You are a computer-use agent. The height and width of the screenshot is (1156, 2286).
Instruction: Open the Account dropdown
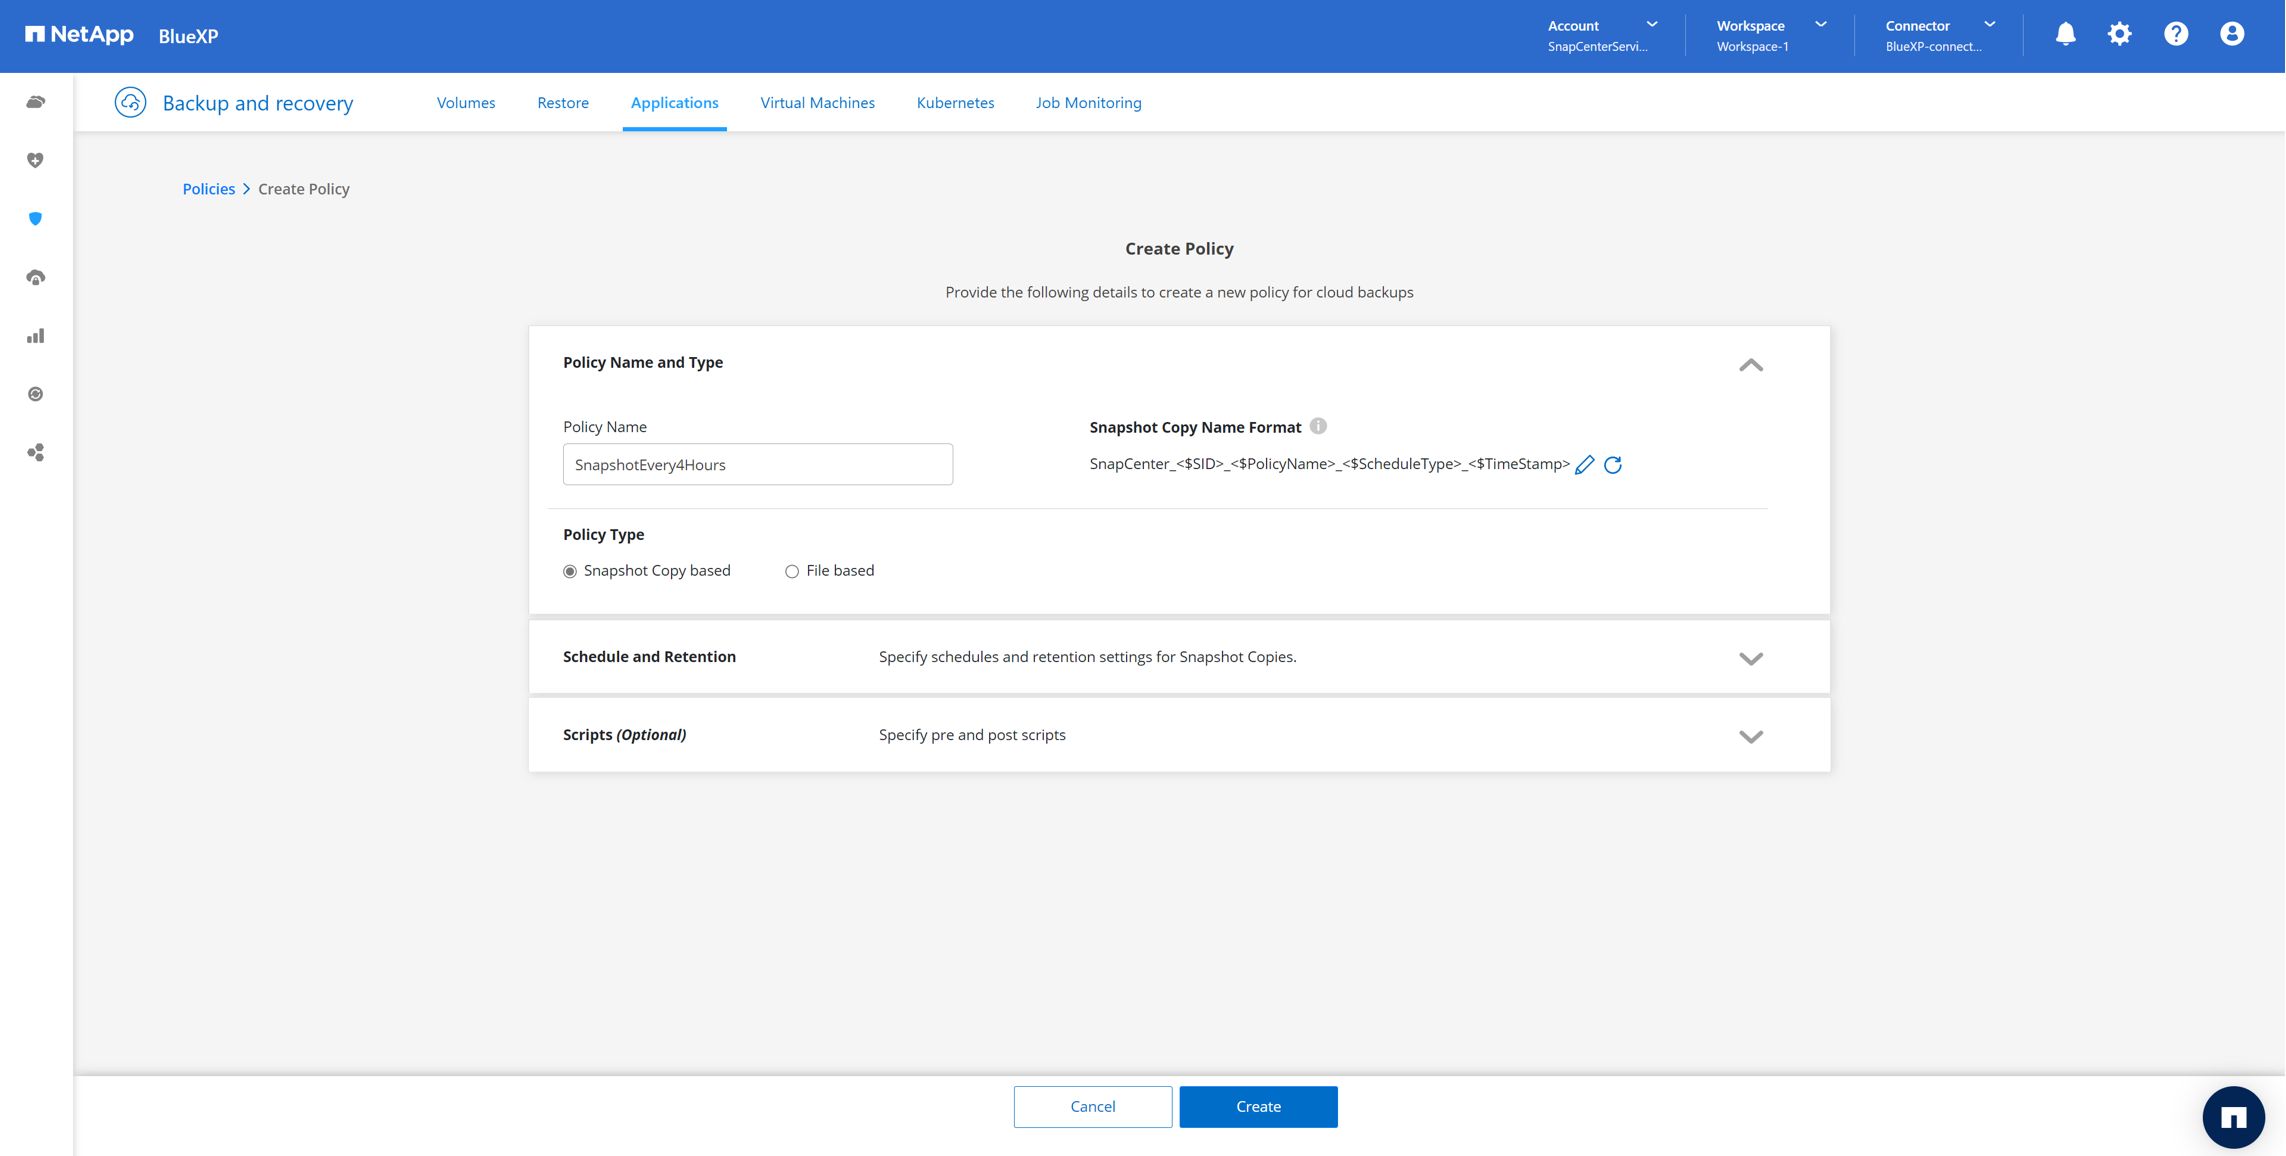(x=1602, y=35)
